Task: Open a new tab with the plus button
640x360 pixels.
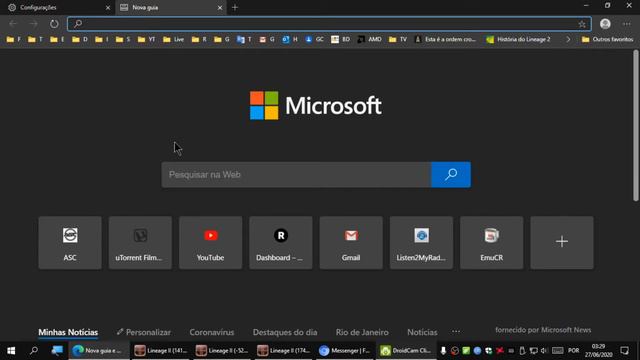Action: 235,7
